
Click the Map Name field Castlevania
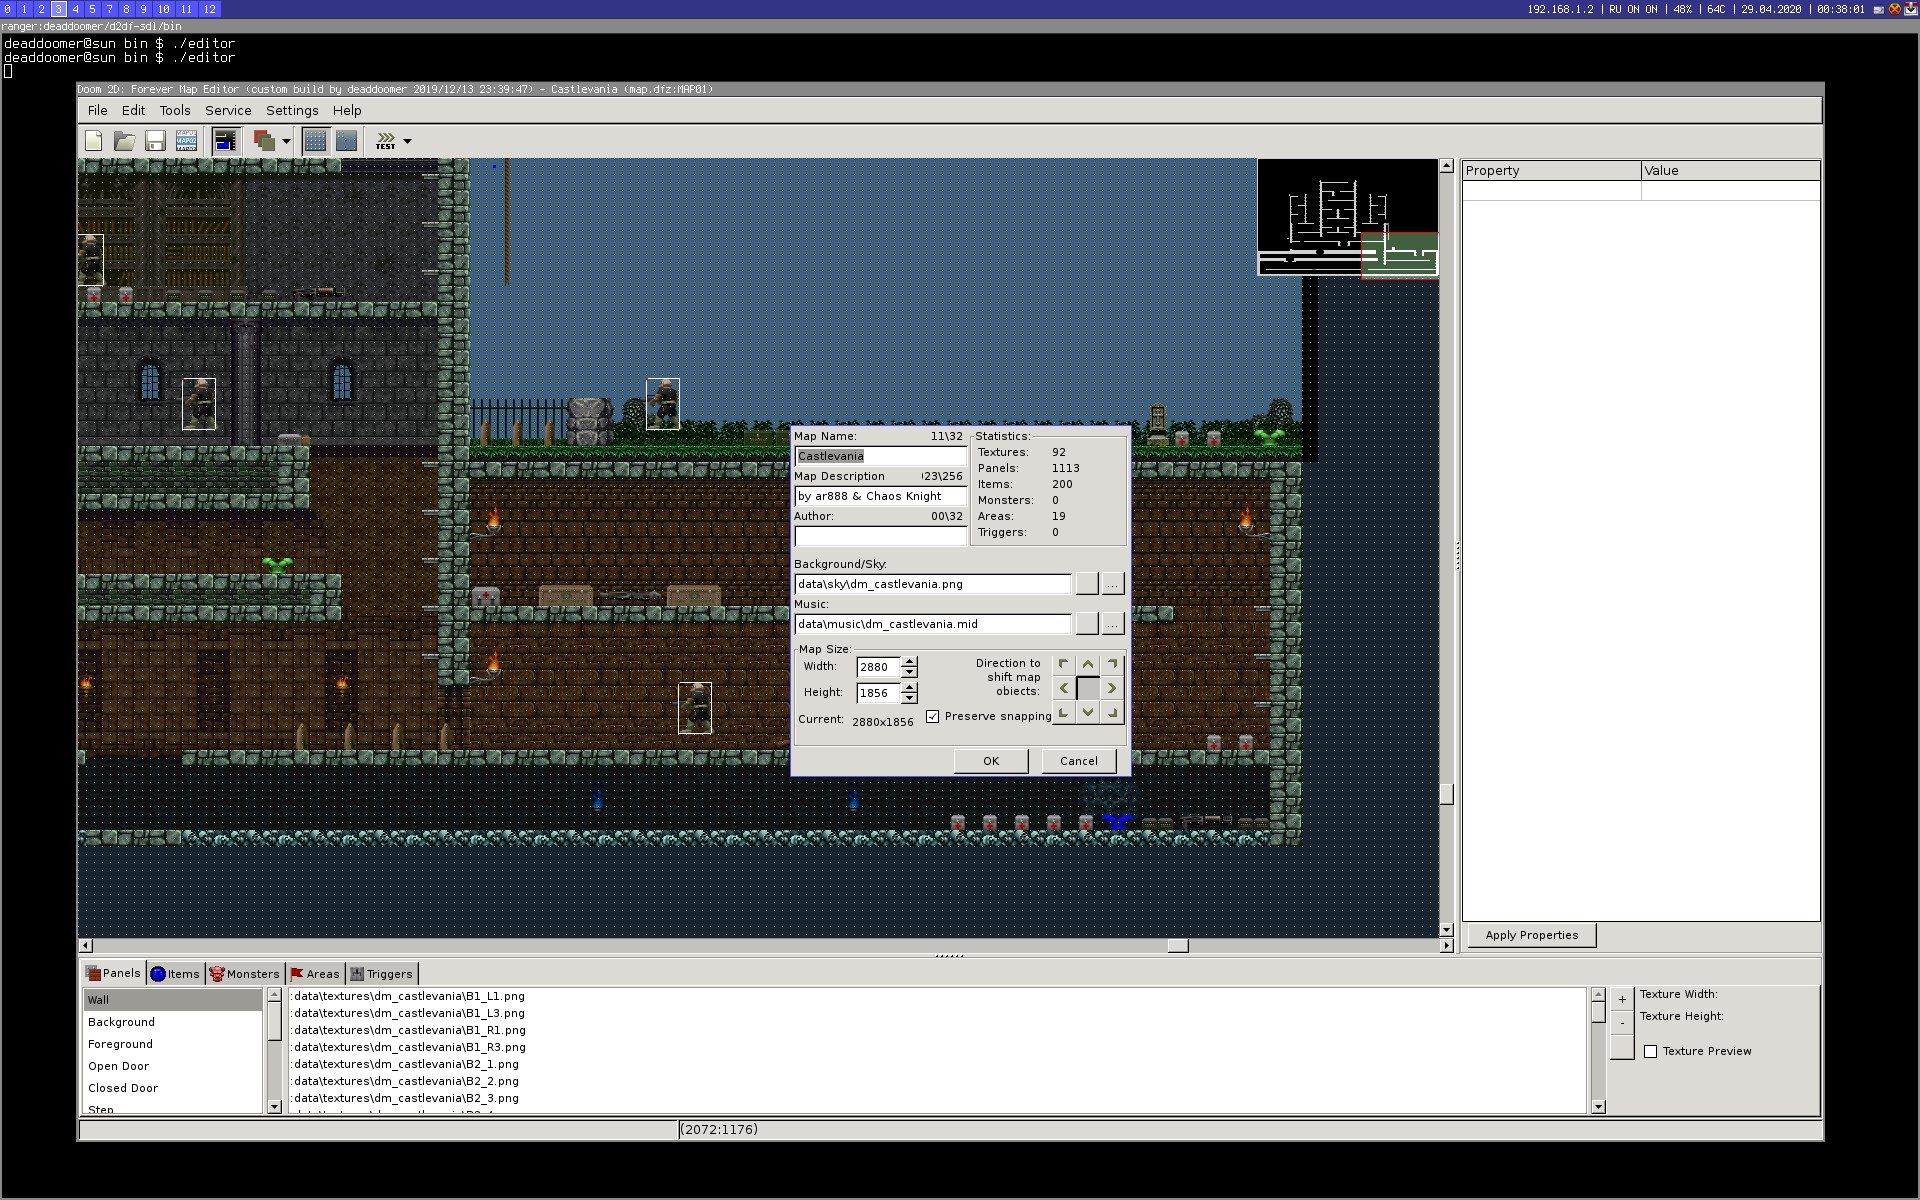coord(880,456)
